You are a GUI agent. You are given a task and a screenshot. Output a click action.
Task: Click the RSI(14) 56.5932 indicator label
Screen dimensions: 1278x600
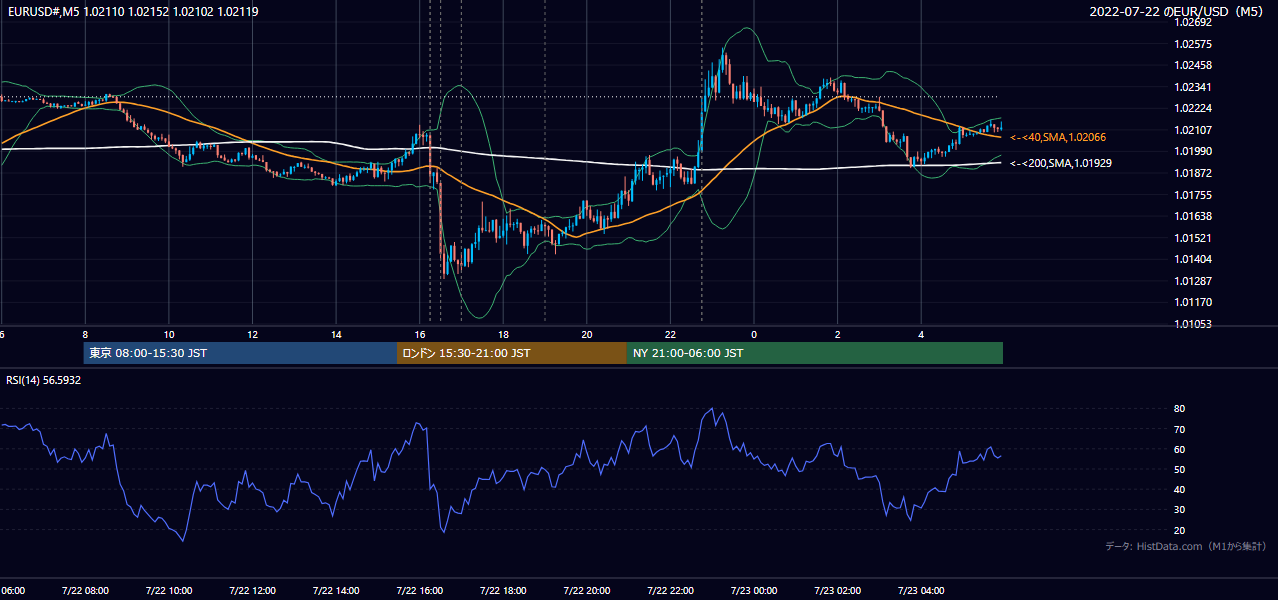pyautogui.click(x=44, y=380)
